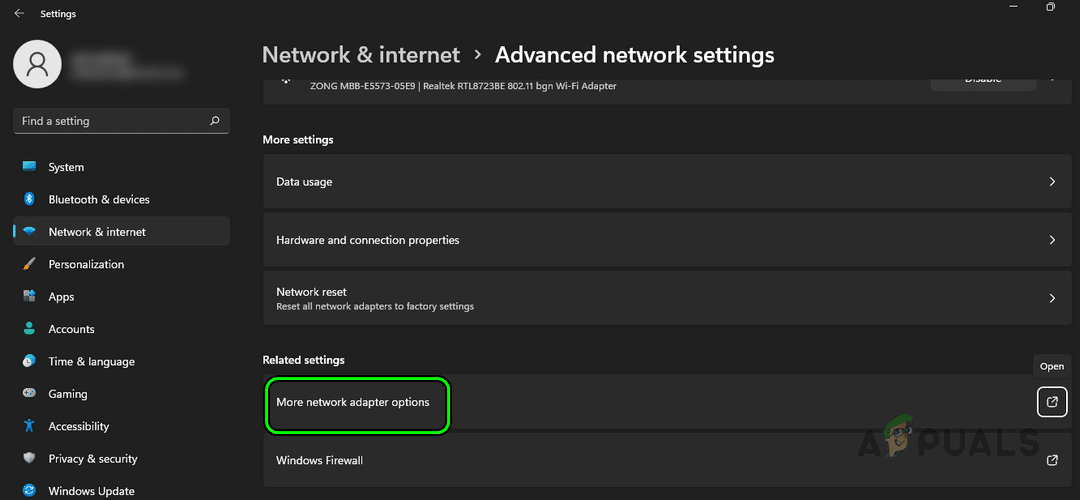
Task: Expand Data usage chevron
Action: point(1052,182)
